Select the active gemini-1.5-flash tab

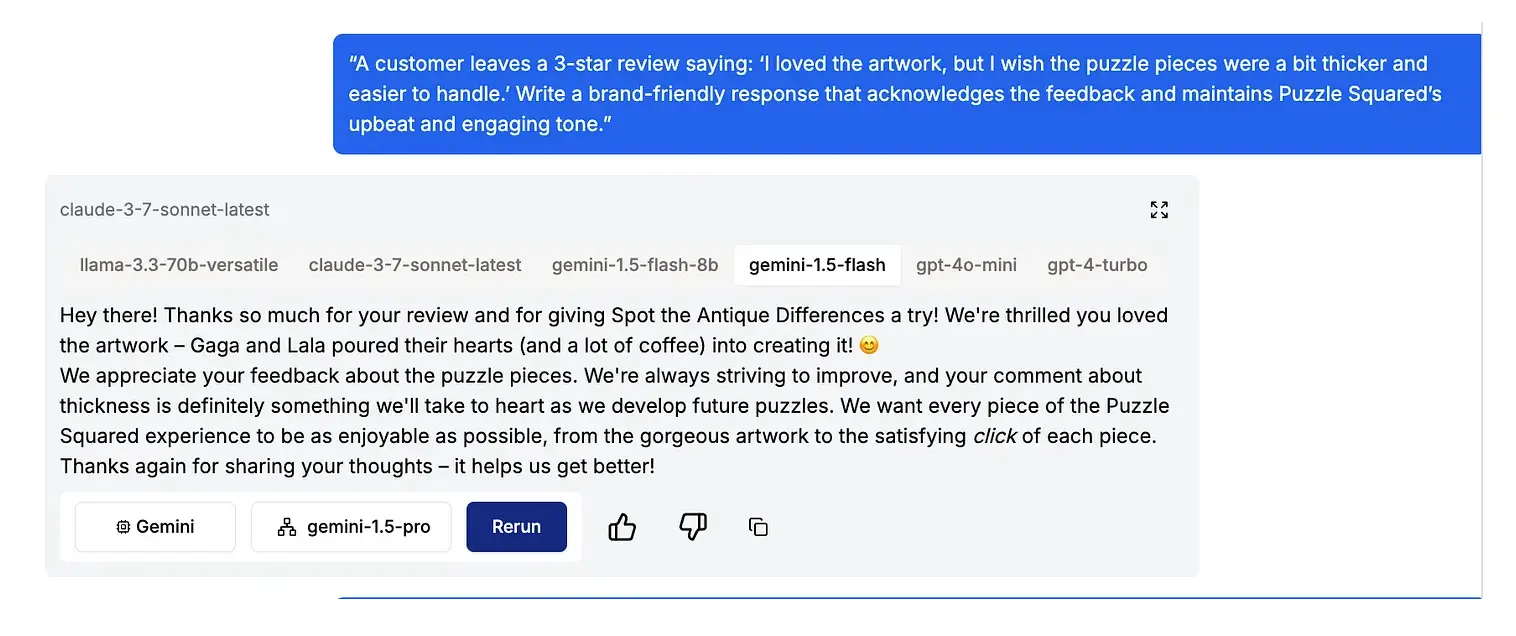pyautogui.click(x=817, y=265)
